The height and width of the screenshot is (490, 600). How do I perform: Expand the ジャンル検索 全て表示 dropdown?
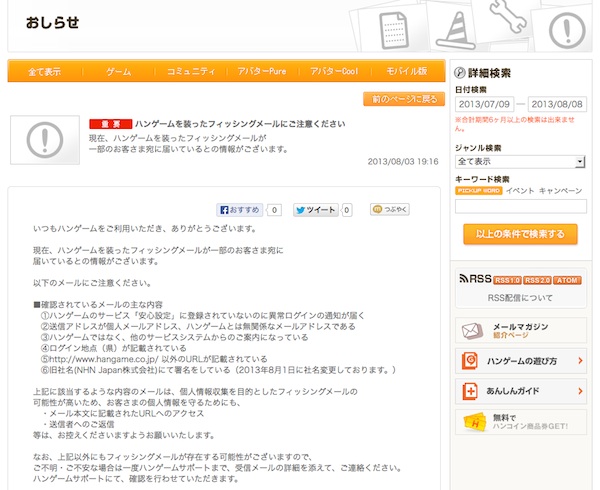[x=520, y=161]
